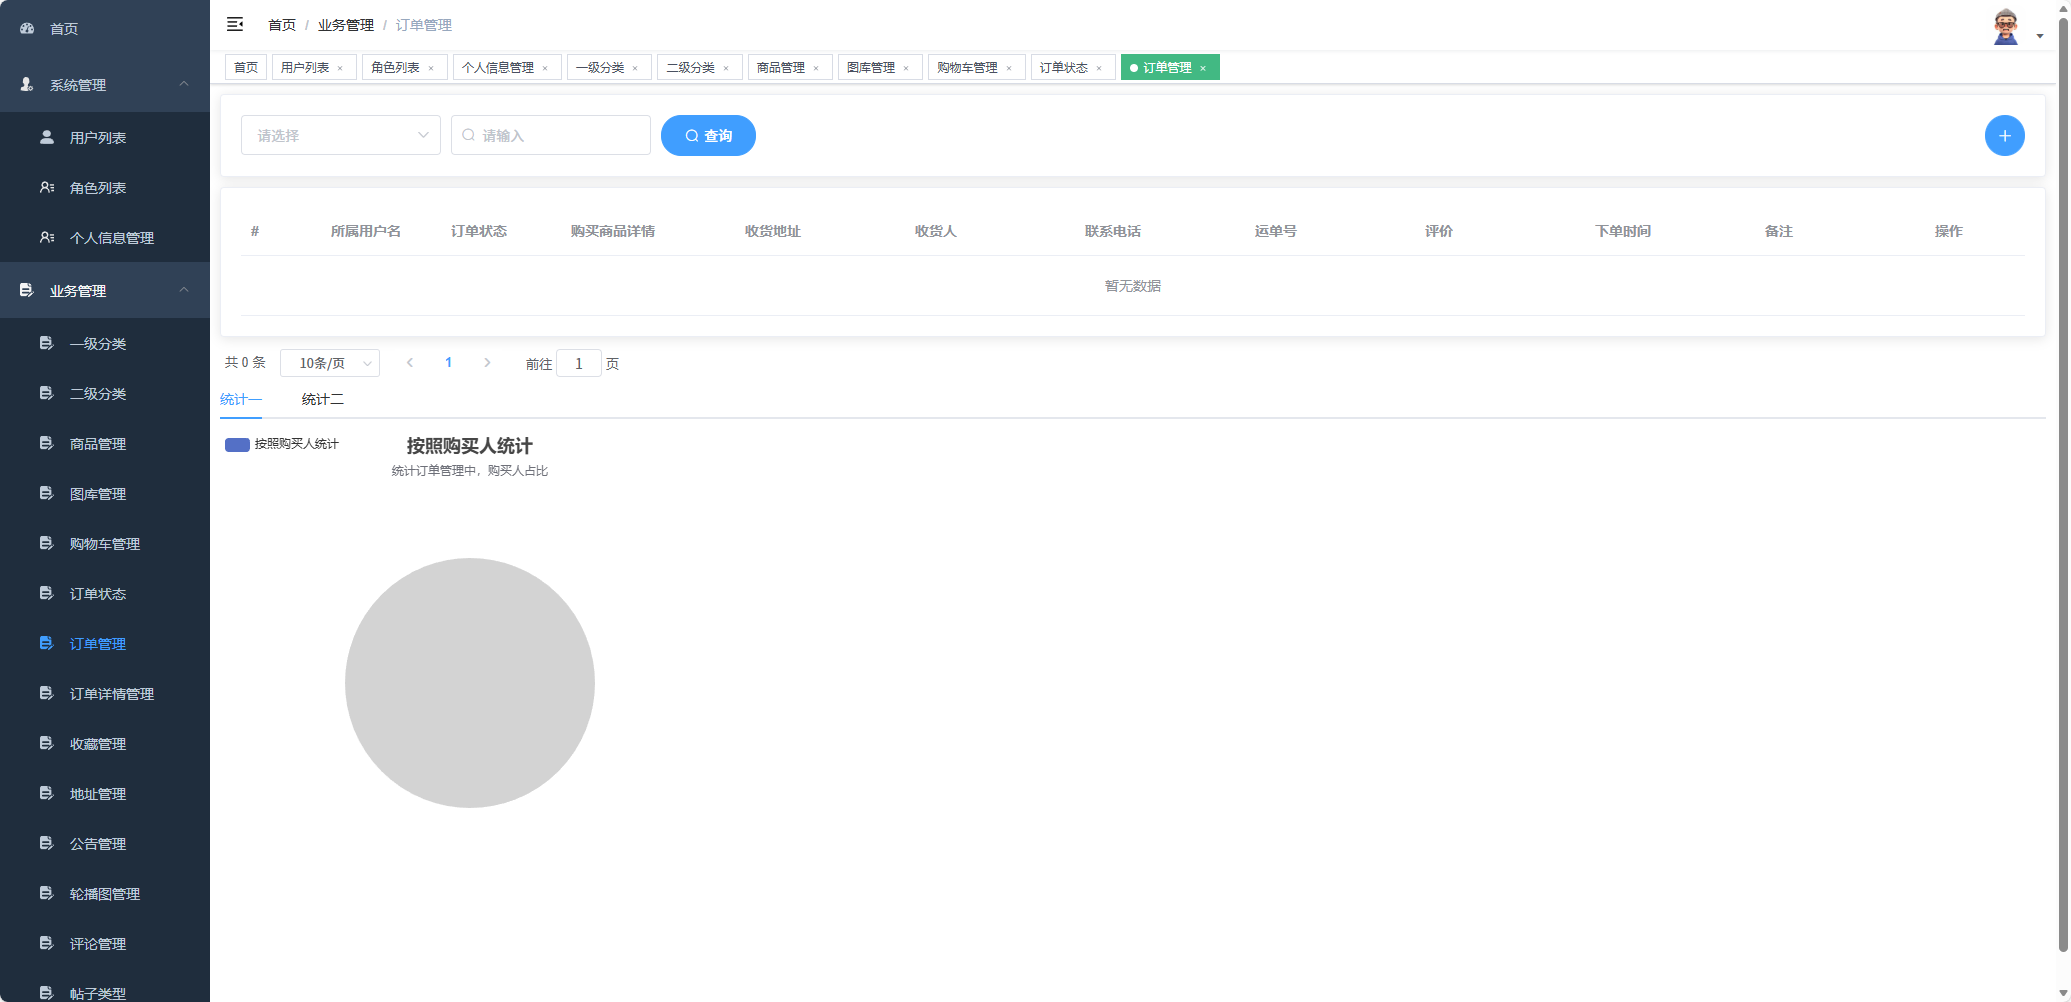Click the gray pie chart circle
Image resolution: width=2071 pixels, height=1002 pixels.
coord(470,683)
